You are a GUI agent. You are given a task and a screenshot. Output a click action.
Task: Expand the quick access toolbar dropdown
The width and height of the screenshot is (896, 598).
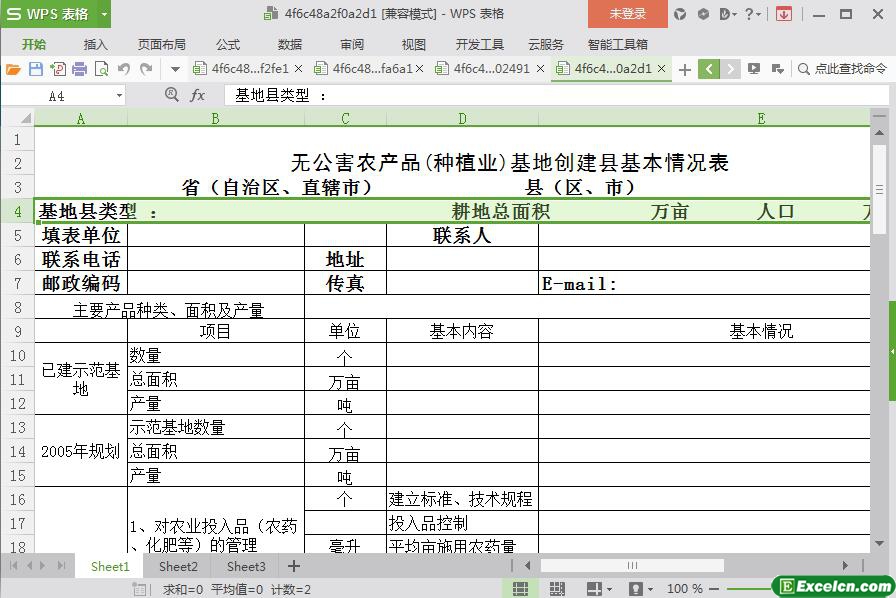pos(175,70)
